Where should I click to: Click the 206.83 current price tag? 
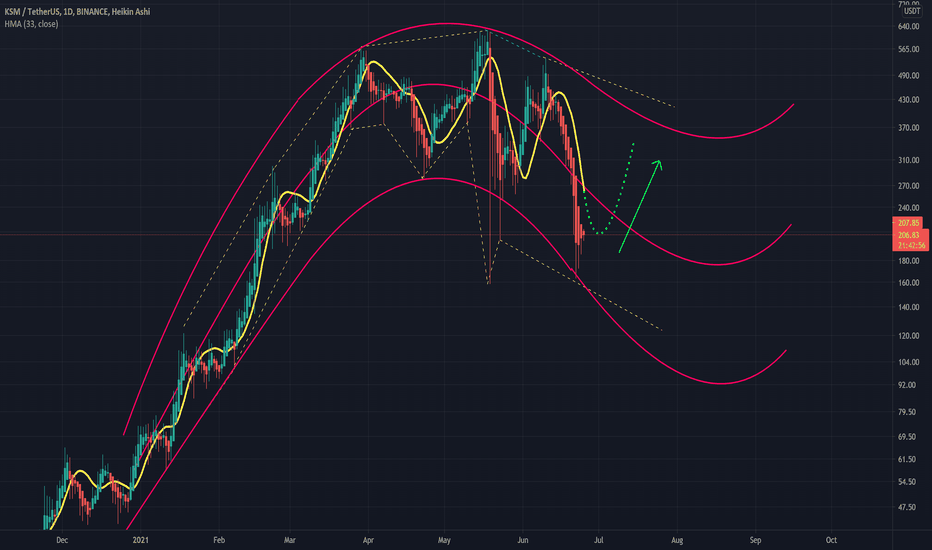click(909, 235)
